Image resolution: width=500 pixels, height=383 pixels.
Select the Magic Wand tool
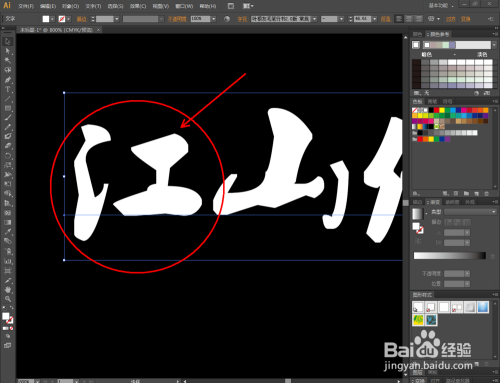tap(8, 60)
